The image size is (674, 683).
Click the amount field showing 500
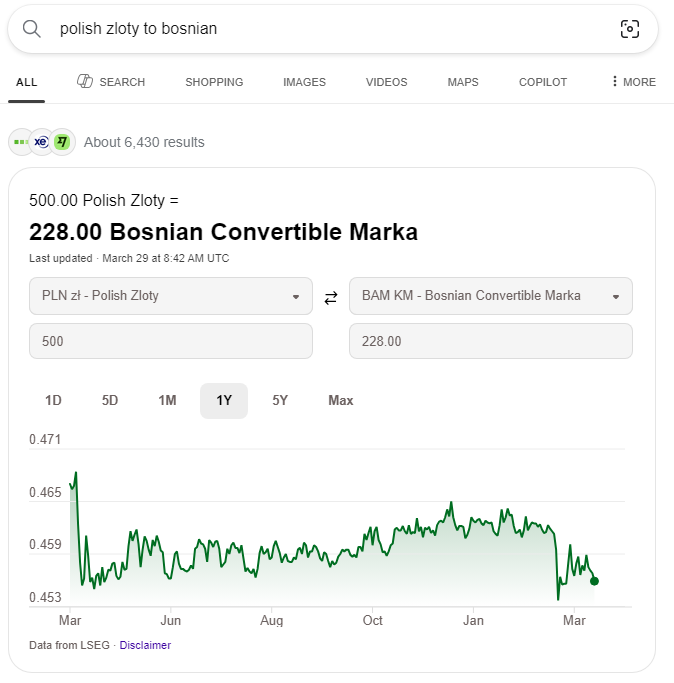pyautogui.click(x=171, y=341)
